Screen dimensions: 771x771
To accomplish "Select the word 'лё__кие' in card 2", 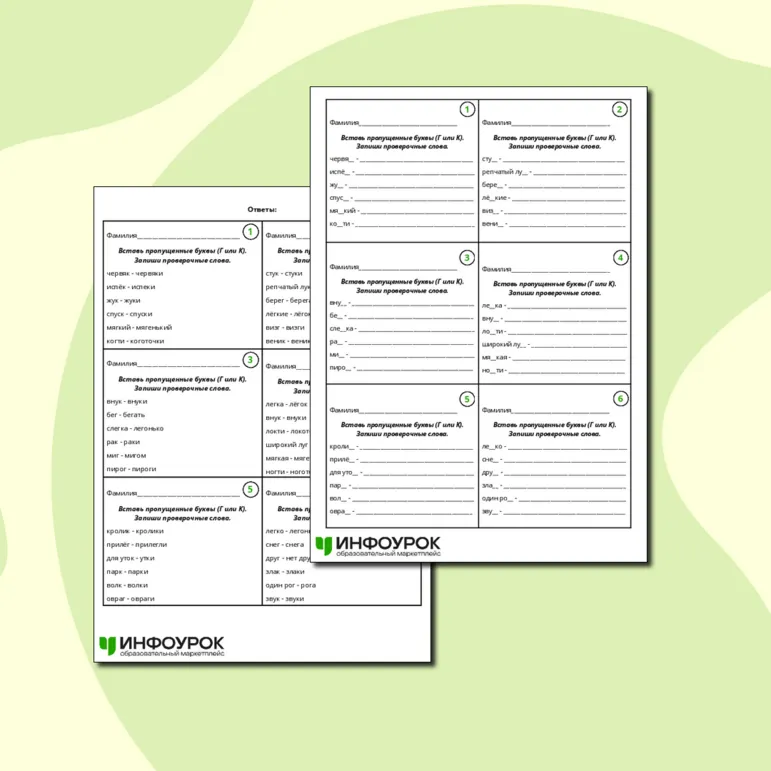I will (494, 198).
